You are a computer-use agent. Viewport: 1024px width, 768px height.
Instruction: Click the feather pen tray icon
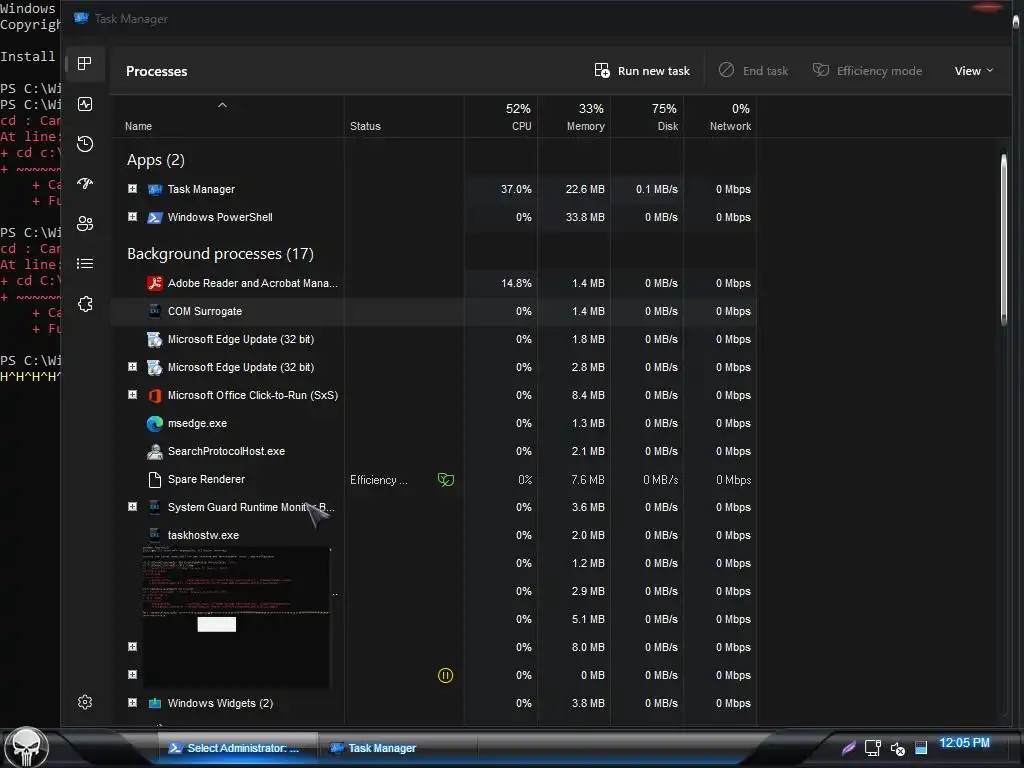(x=848, y=747)
